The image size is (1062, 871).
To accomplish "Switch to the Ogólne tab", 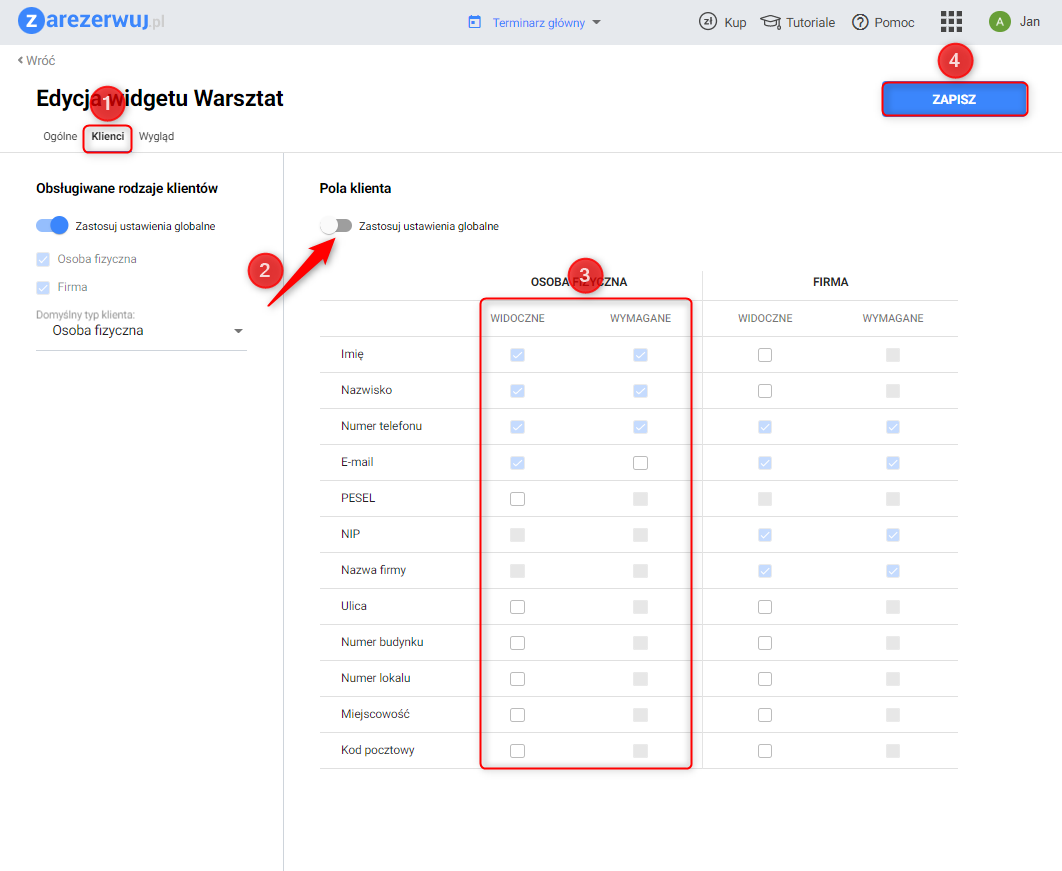I will (60, 136).
